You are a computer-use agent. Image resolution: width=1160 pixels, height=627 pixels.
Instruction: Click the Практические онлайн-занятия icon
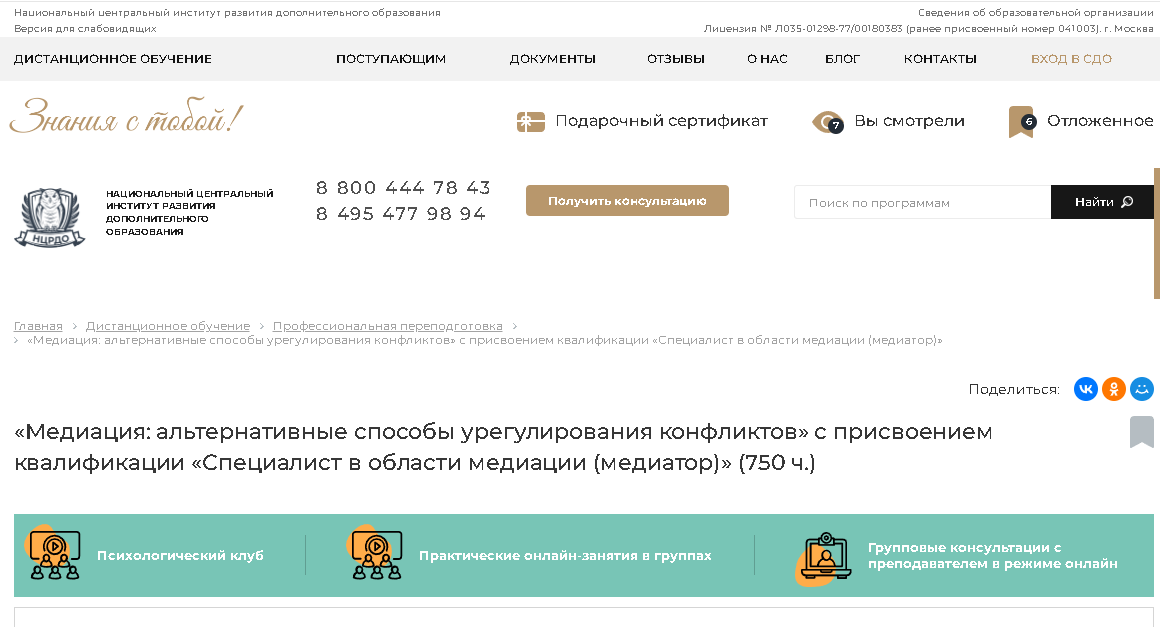(375, 554)
